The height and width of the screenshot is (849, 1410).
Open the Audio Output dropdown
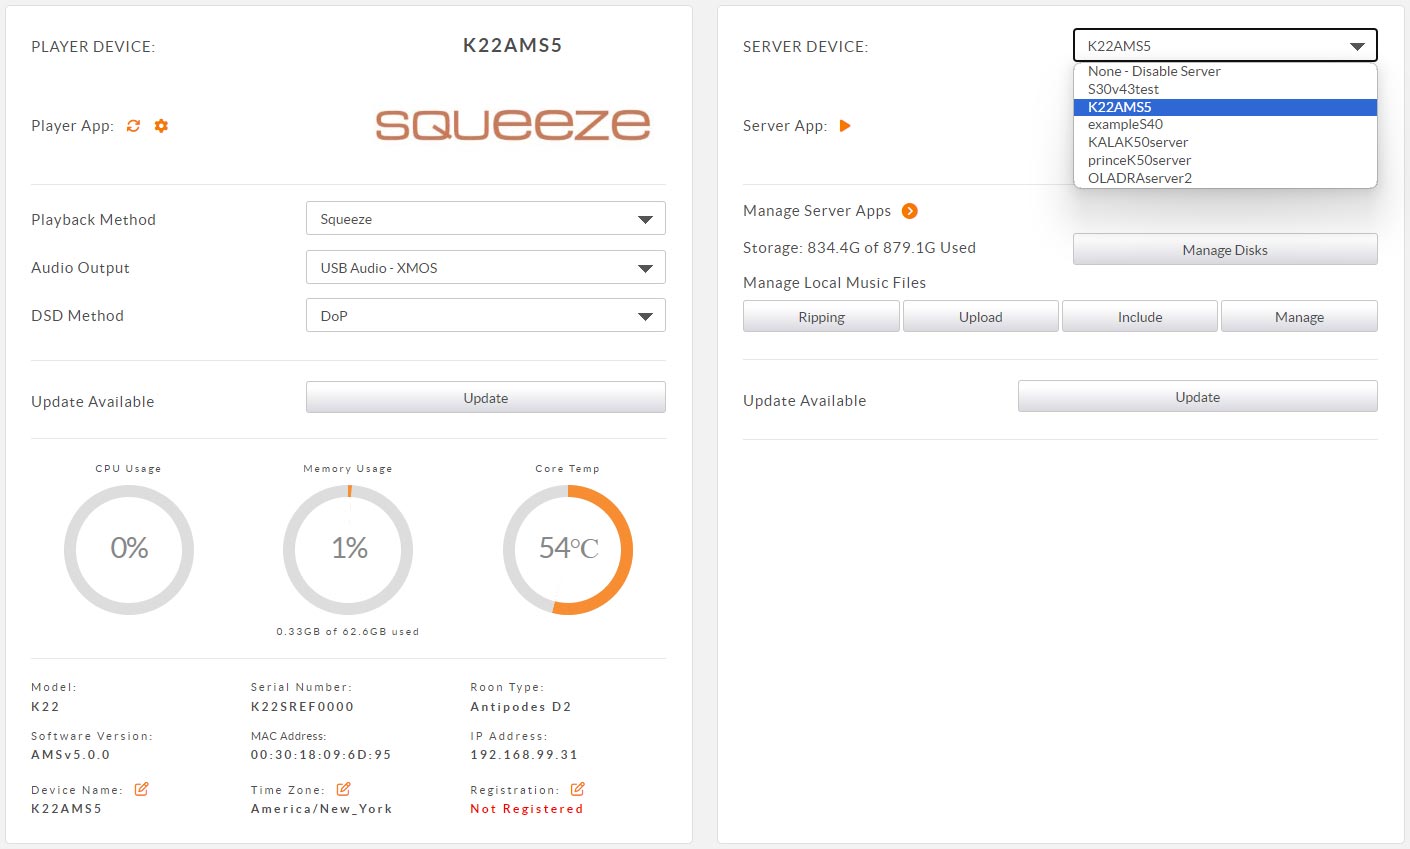pos(486,268)
